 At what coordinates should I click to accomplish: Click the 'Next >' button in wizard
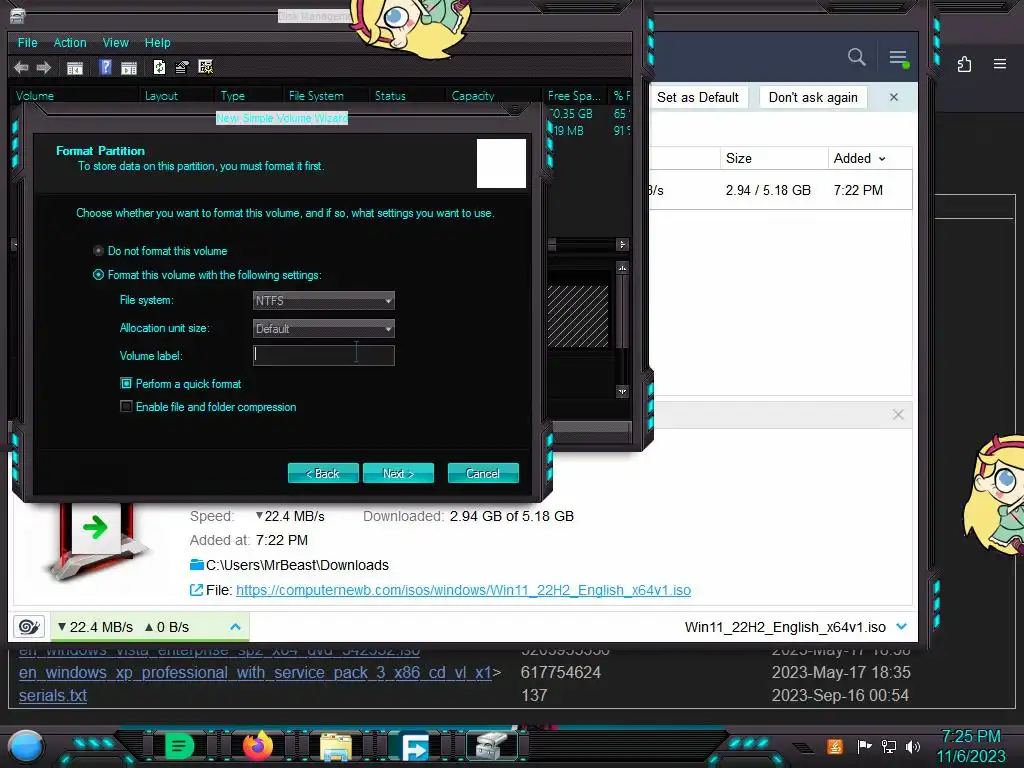[398, 473]
